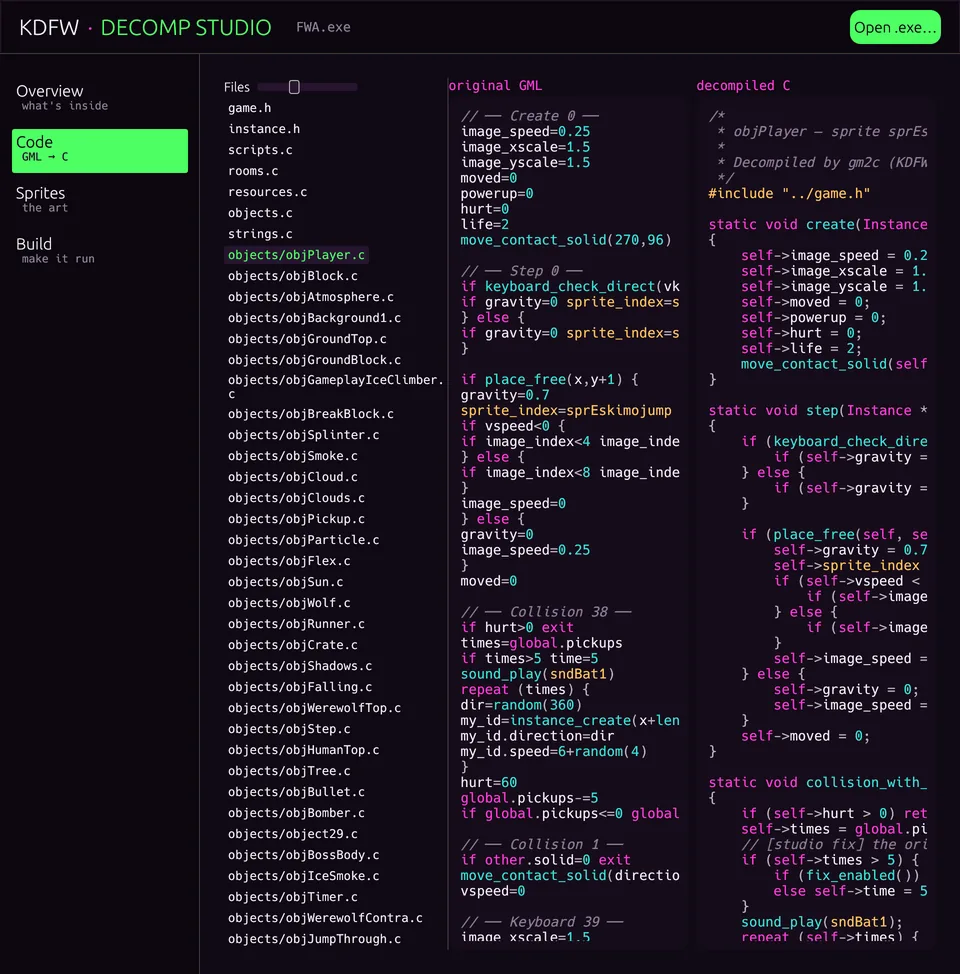
Task: Click the #include "../game.h" line
Action: point(789,194)
